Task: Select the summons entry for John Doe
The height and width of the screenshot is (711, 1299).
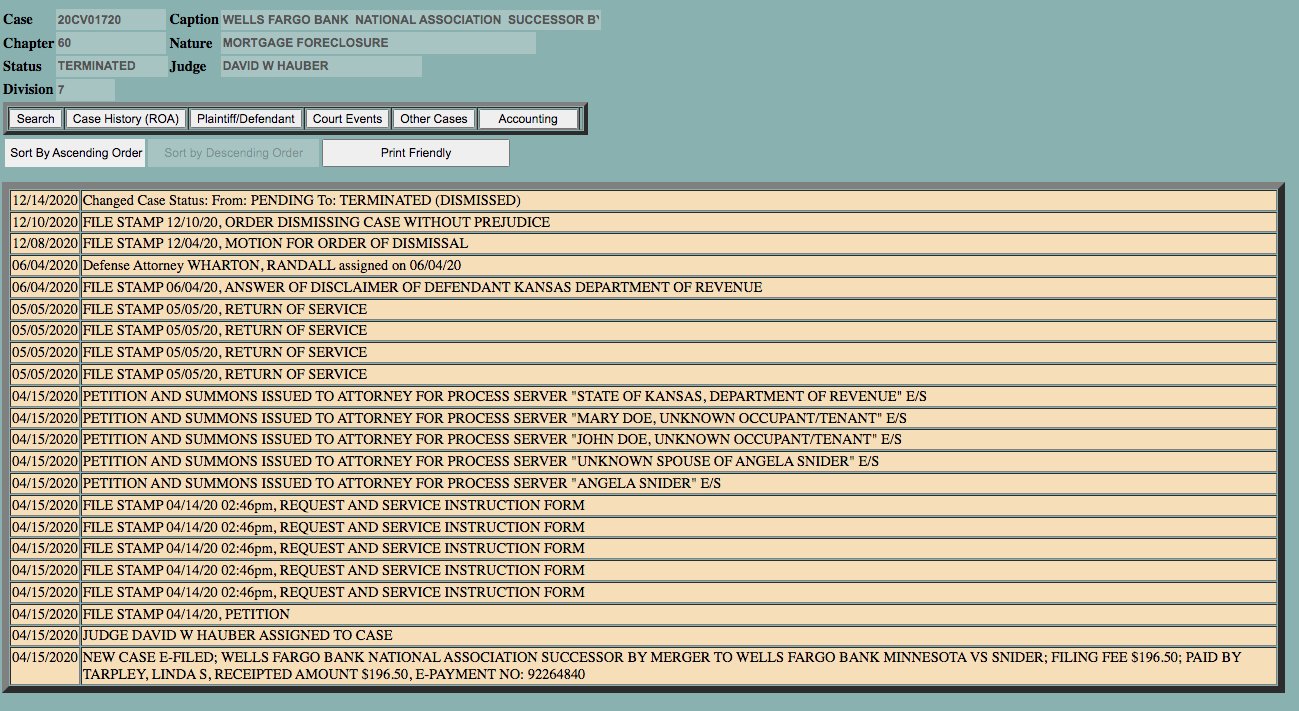Action: click(679, 439)
